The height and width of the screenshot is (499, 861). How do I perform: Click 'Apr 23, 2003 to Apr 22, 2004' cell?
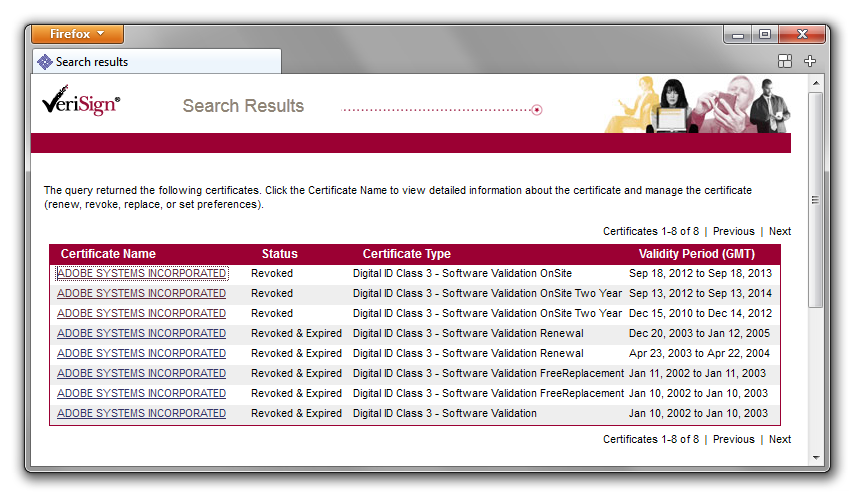point(699,354)
